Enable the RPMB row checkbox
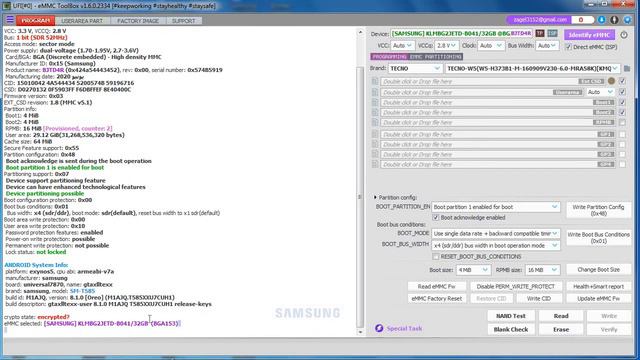 point(622,122)
